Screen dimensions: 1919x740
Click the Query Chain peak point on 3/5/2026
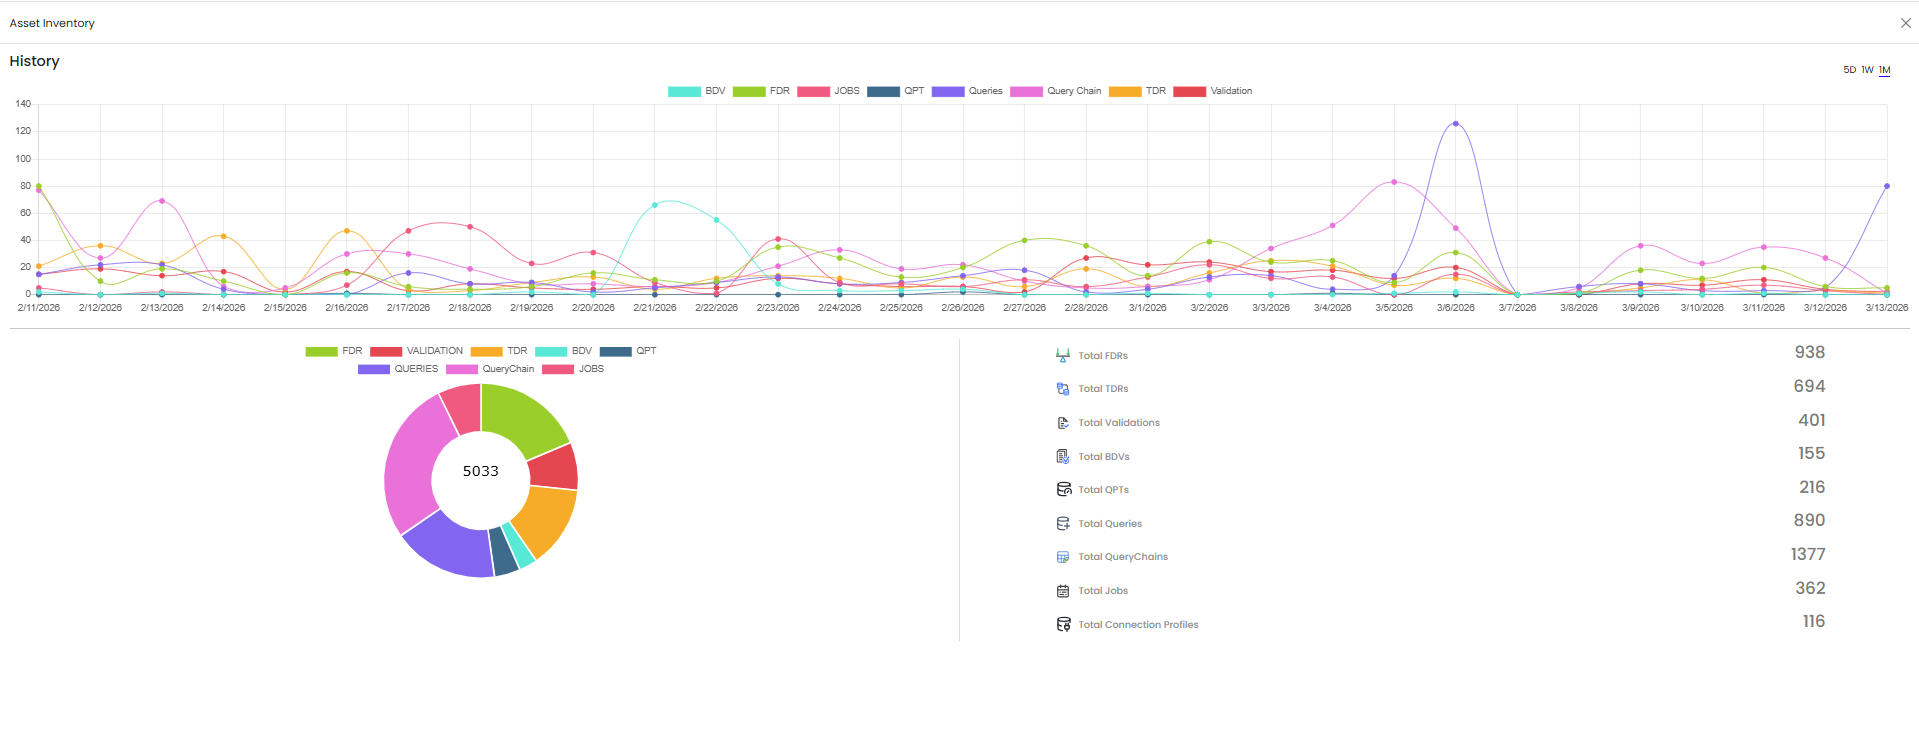tap(1394, 182)
